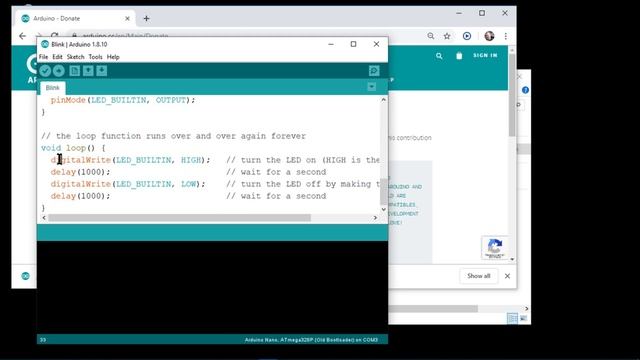This screenshot has height=360, width=640.
Task: Click the loop function comment line
Action: click(x=173, y=136)
